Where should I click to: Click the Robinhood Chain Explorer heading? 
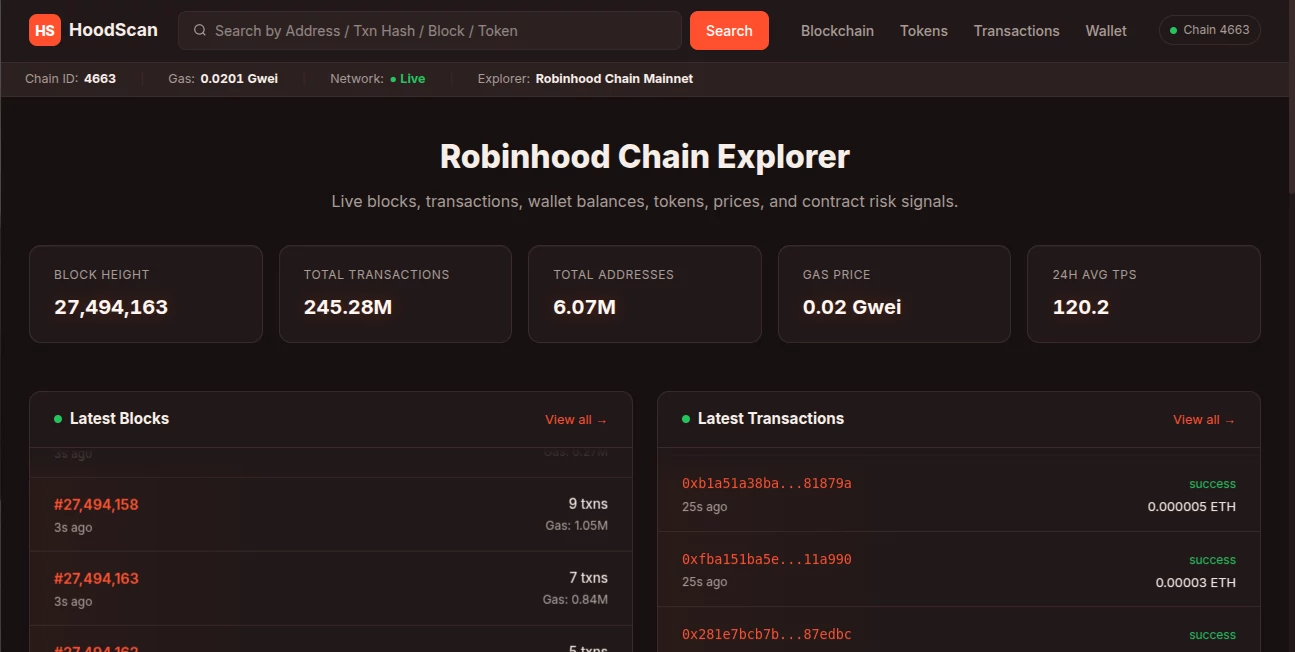point(645,157)
